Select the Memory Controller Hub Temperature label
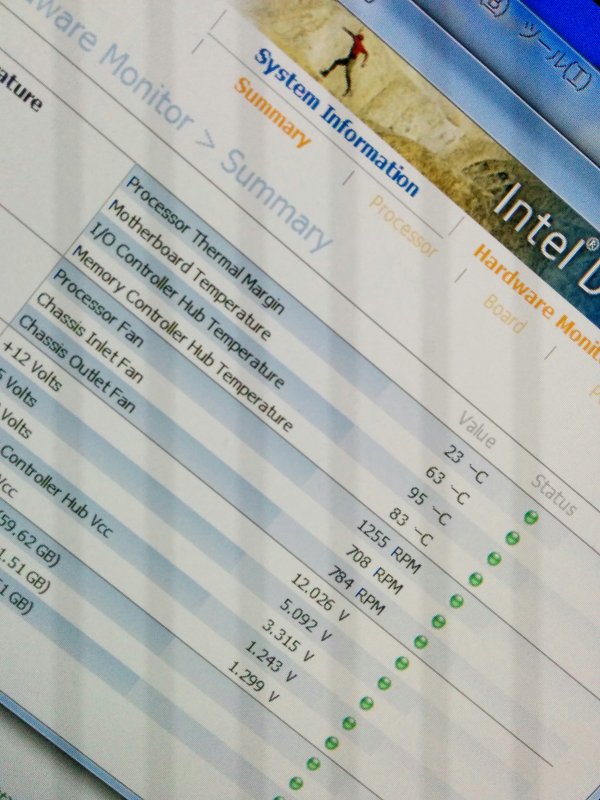This screenshot has height=800, width=600. [183, 338]
